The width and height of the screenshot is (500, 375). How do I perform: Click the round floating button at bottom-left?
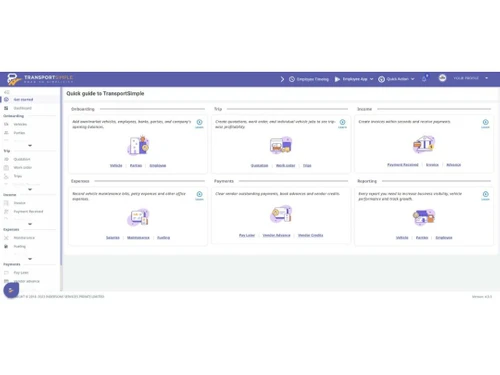pos(11,290)
